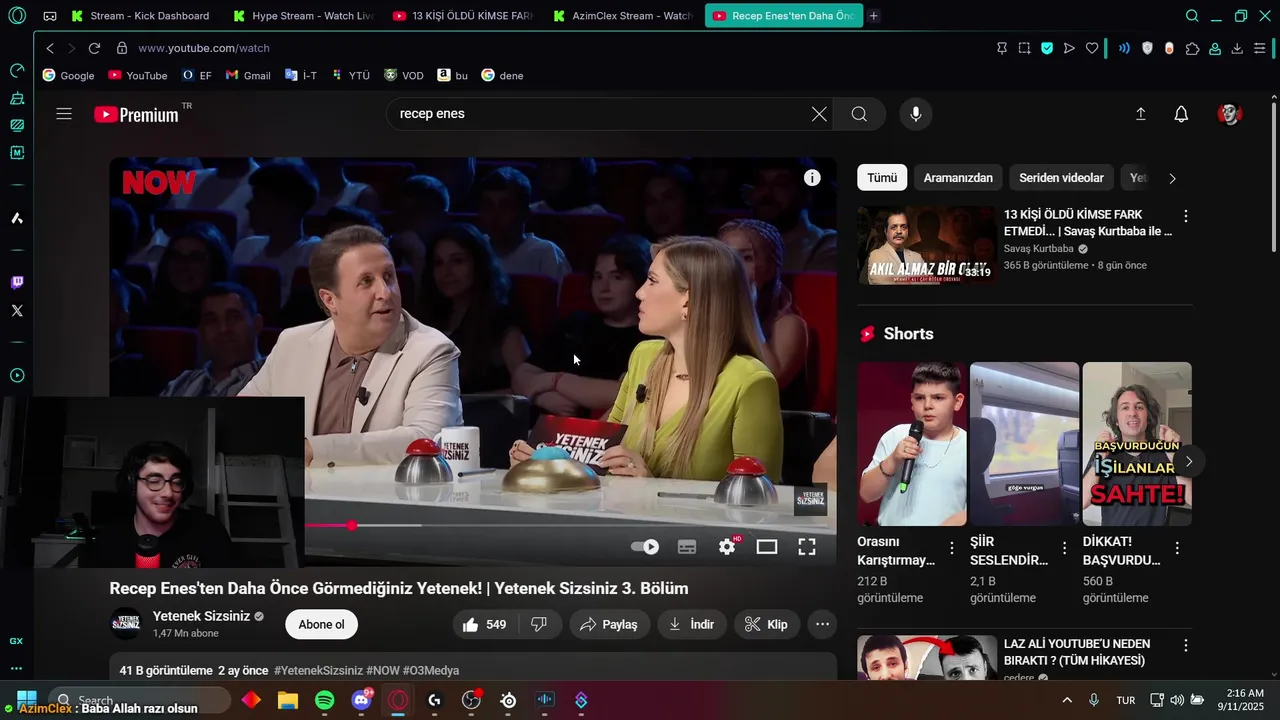Screen dimensions: 1280x720
Task: Toggle subtitles in the video player
Action: pyautogui.click(x=687, y=546)
